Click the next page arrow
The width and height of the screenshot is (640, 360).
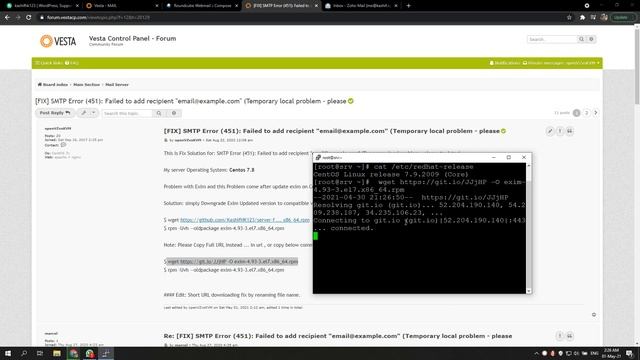pyautogui.click(x=596, y=113)
